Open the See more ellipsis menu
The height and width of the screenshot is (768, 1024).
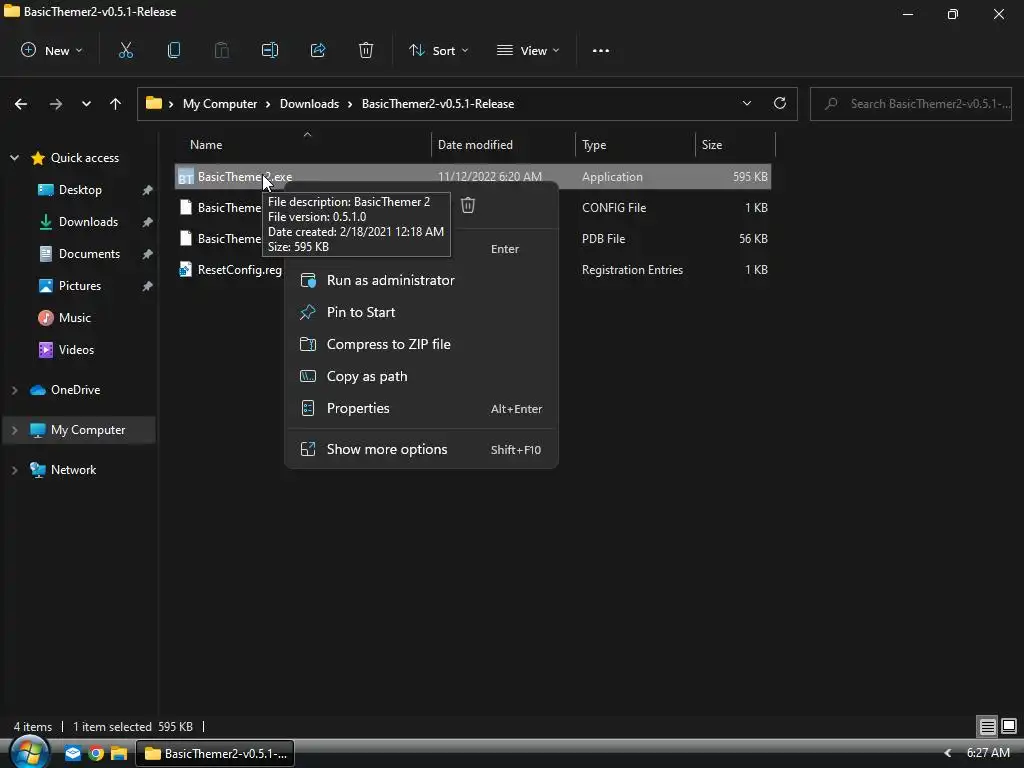coord(601,50)
